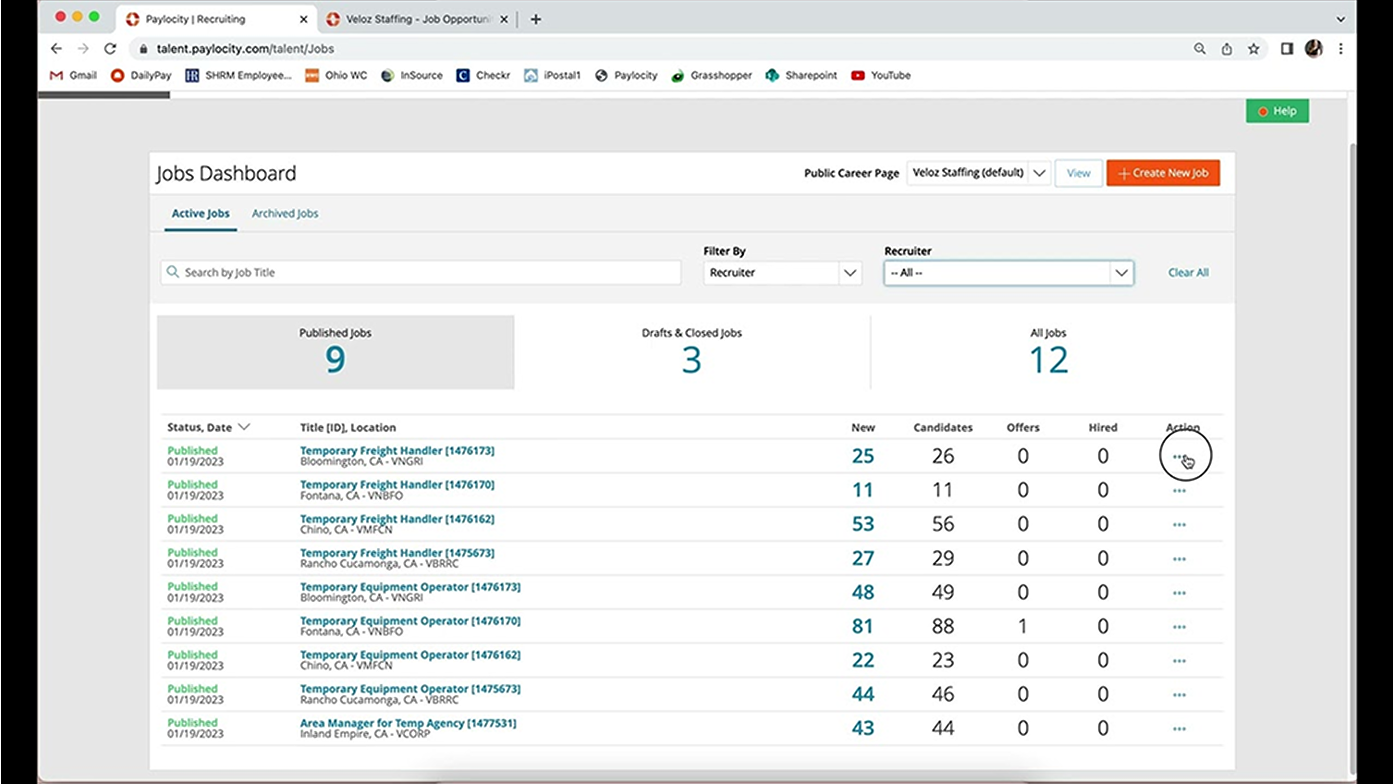1393x784 pixels.
Task: Open the Chrome profile avatar
Action: [x=1314, y=48]
